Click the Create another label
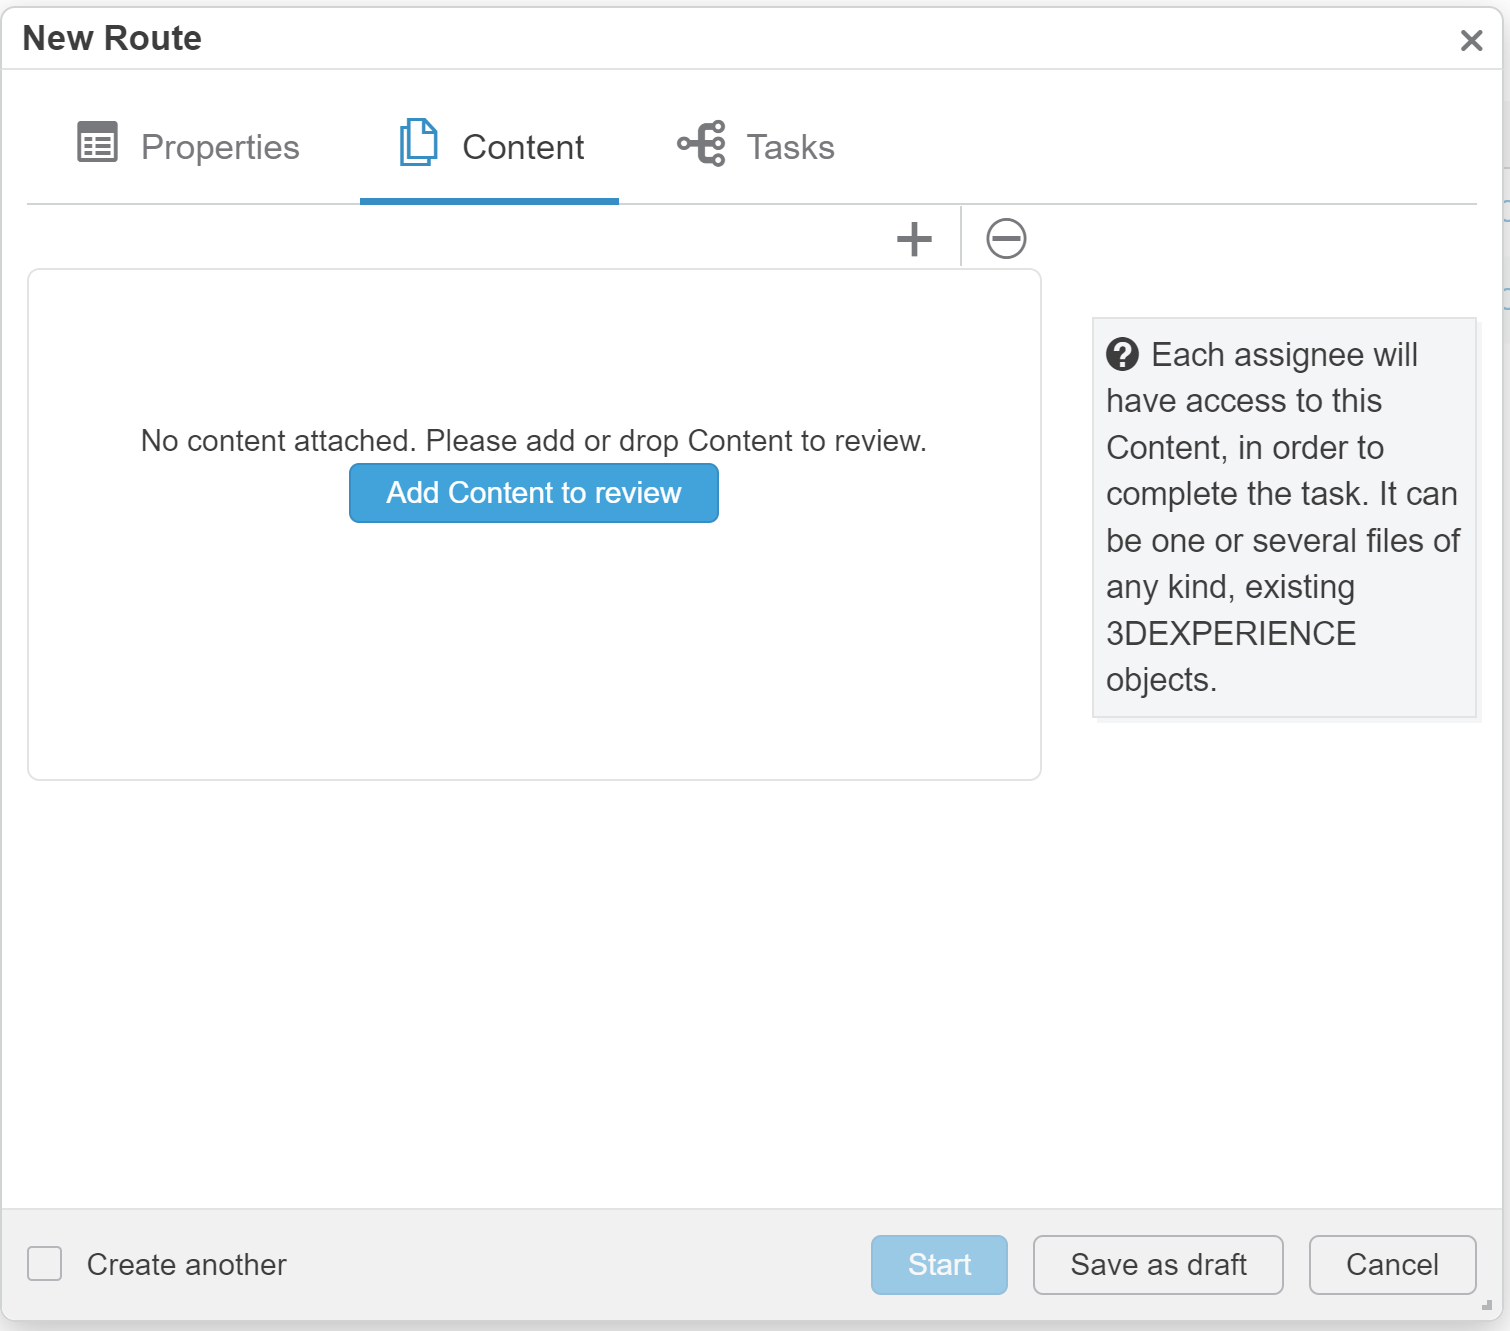The image size is (1510, 1331). (x=187, y=1265)
